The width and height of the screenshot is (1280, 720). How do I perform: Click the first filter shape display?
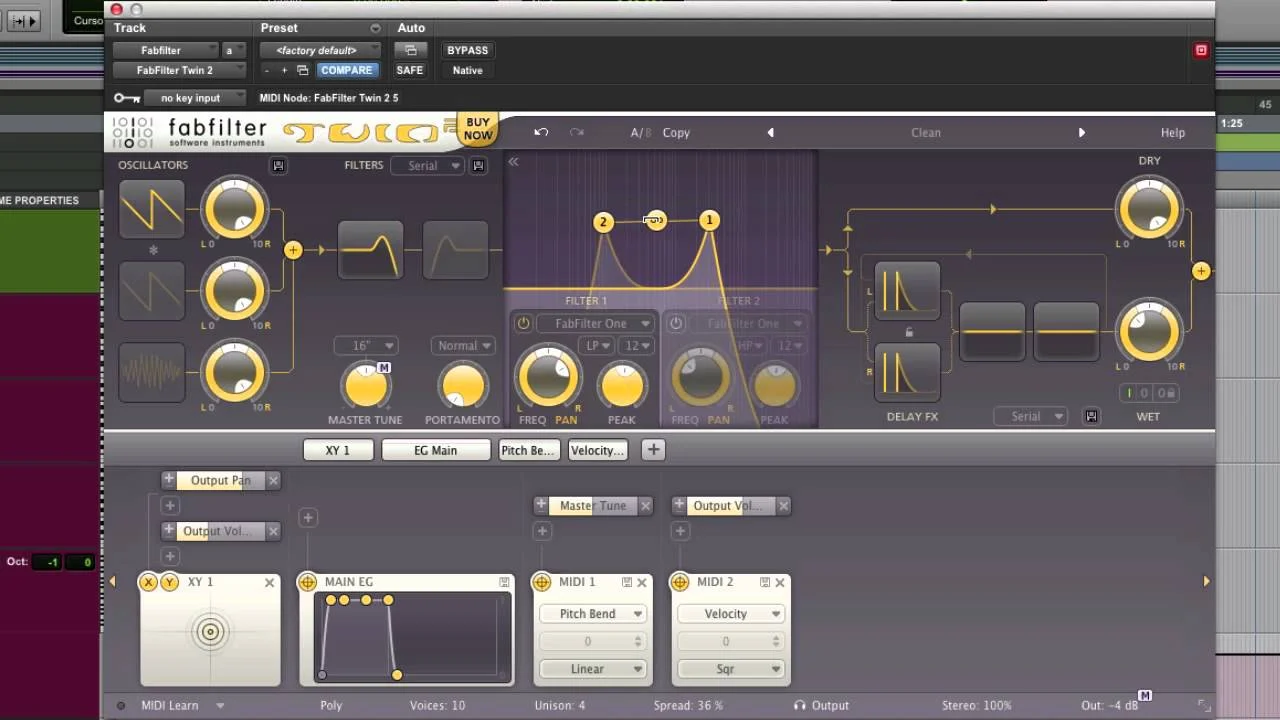(370, 249)
